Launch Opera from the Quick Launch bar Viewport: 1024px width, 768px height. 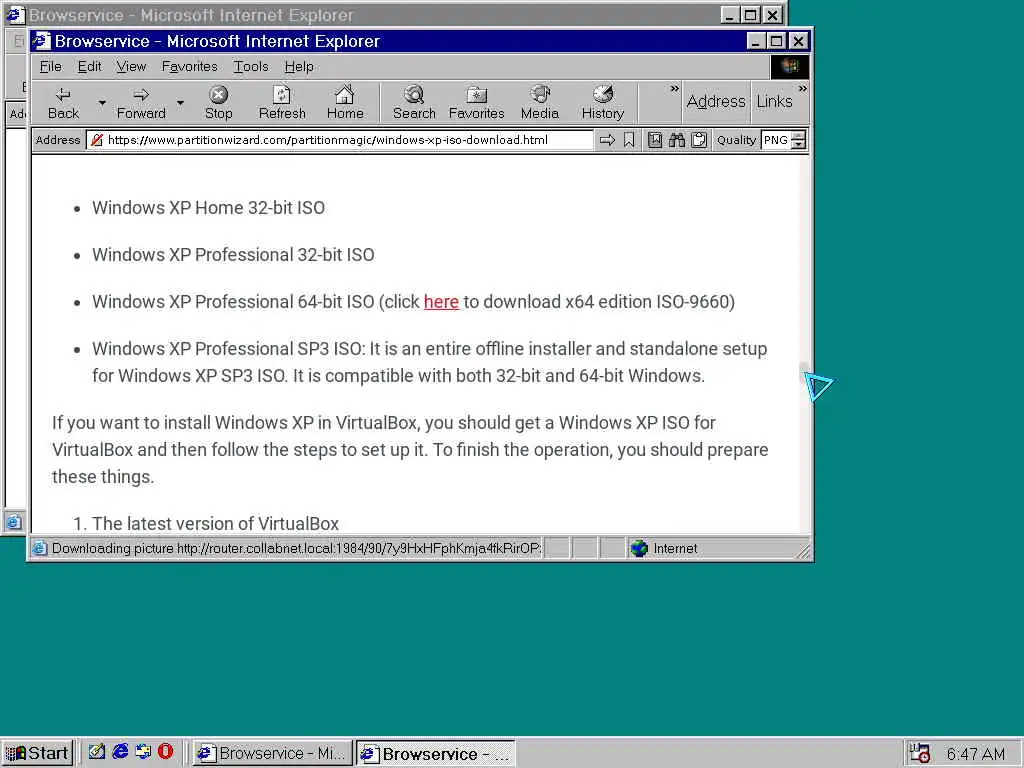(166, 752)
